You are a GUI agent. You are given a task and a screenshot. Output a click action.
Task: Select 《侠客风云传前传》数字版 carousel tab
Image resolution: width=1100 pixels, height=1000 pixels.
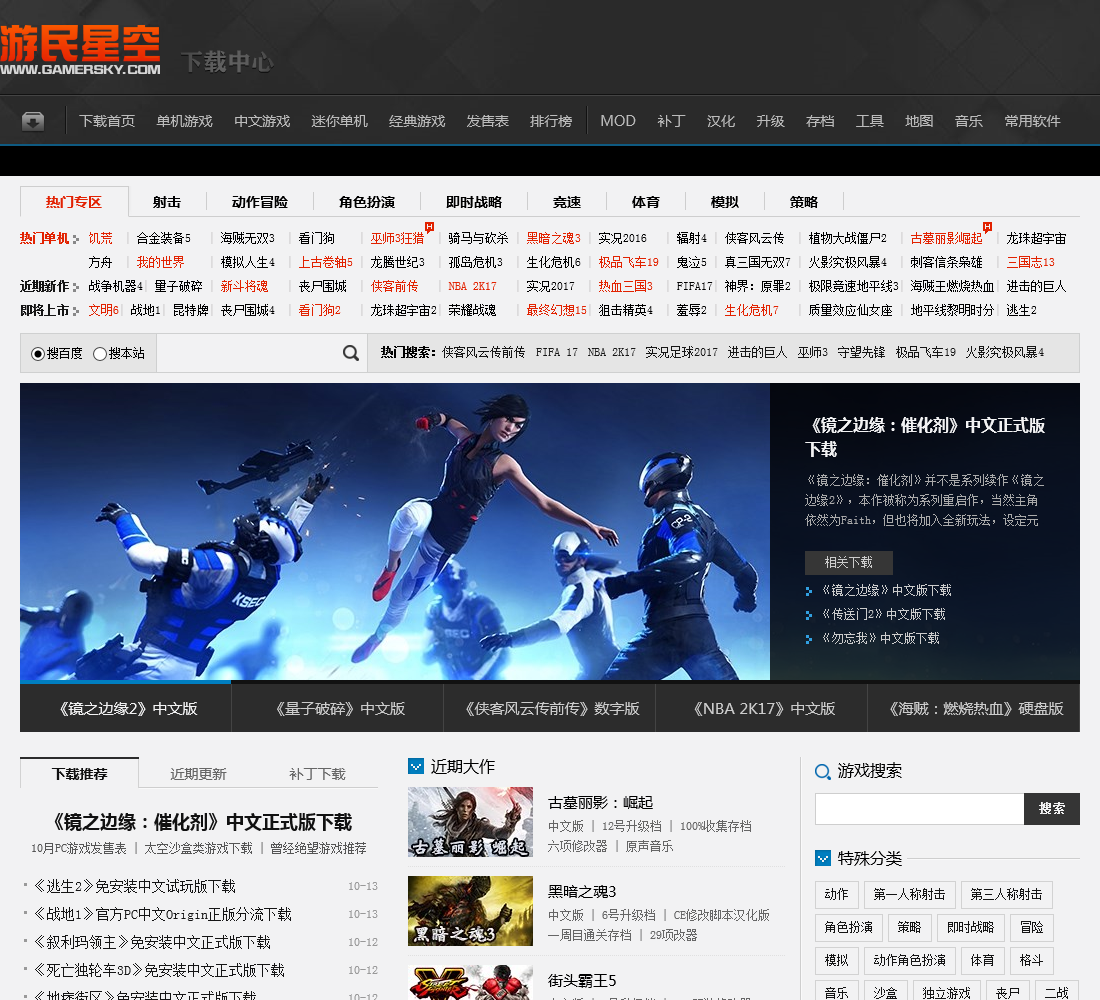[549, 708]
